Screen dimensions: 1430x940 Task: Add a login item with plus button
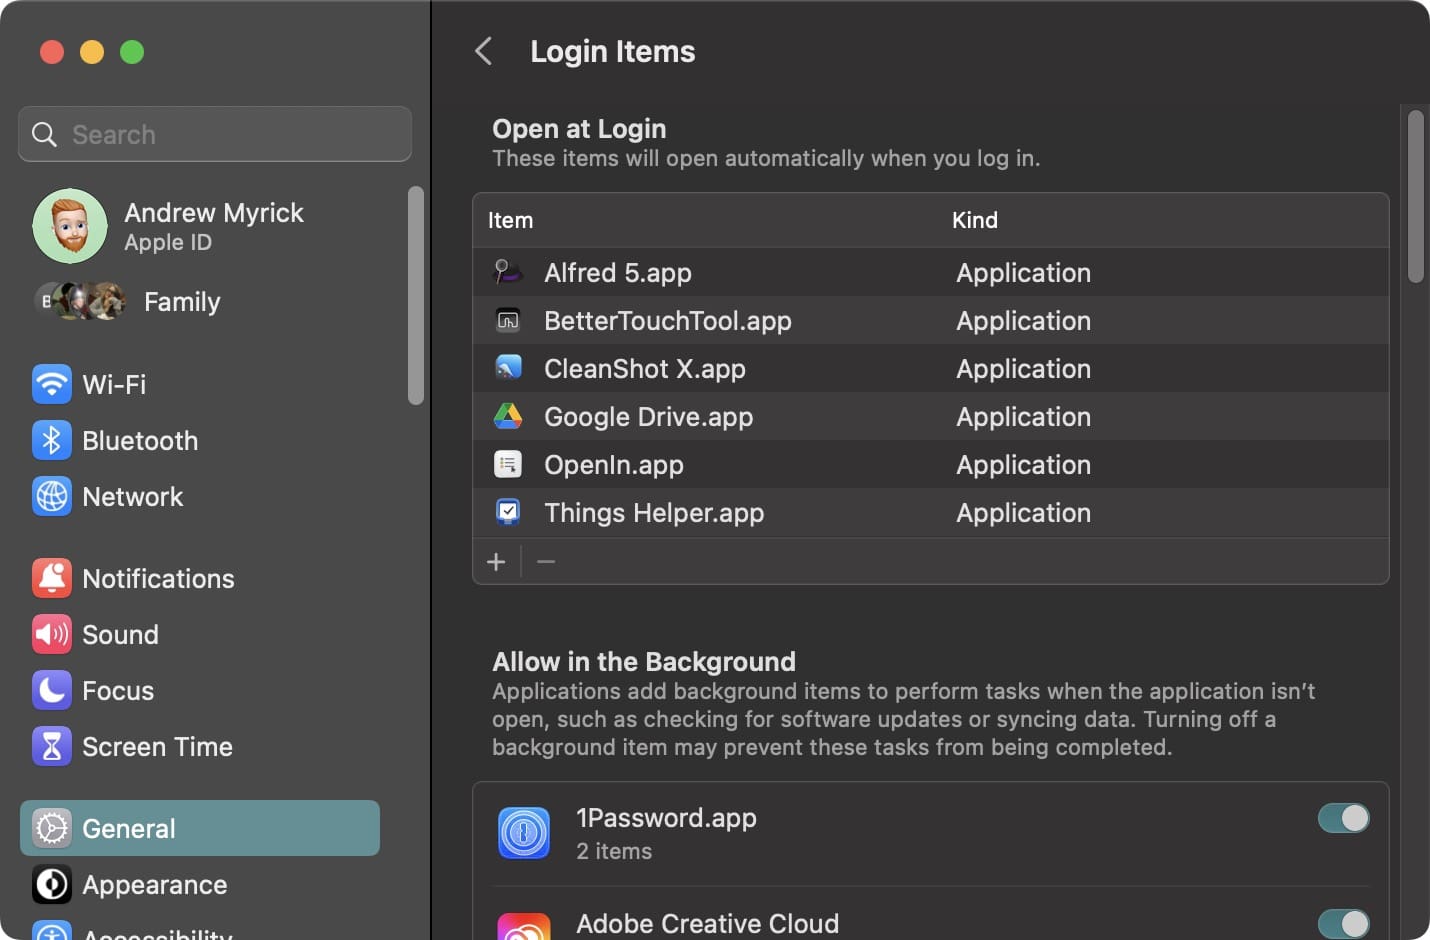tap(496, 562)
